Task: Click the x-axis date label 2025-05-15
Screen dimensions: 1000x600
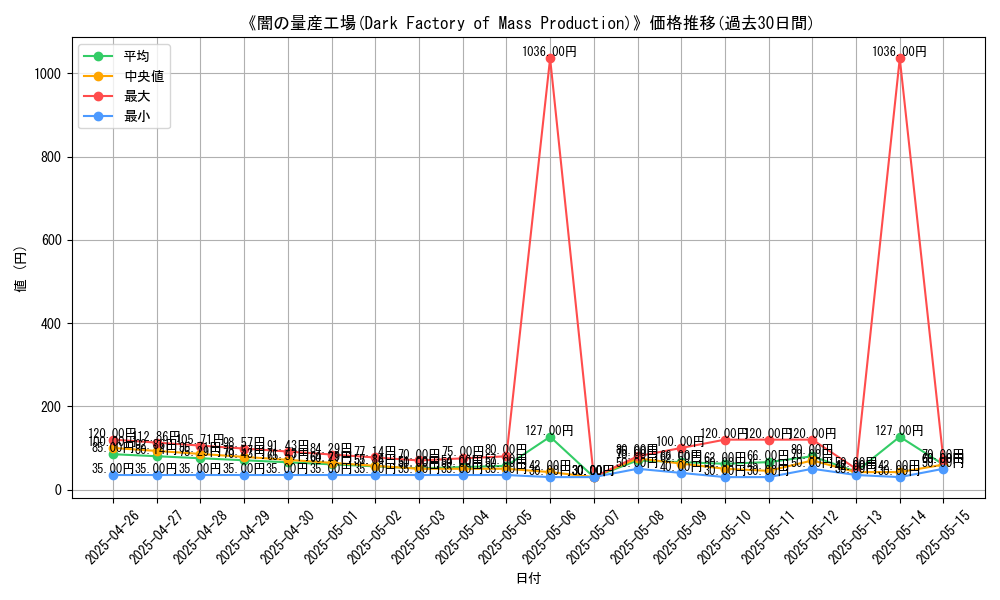Action: coord(942,536)
